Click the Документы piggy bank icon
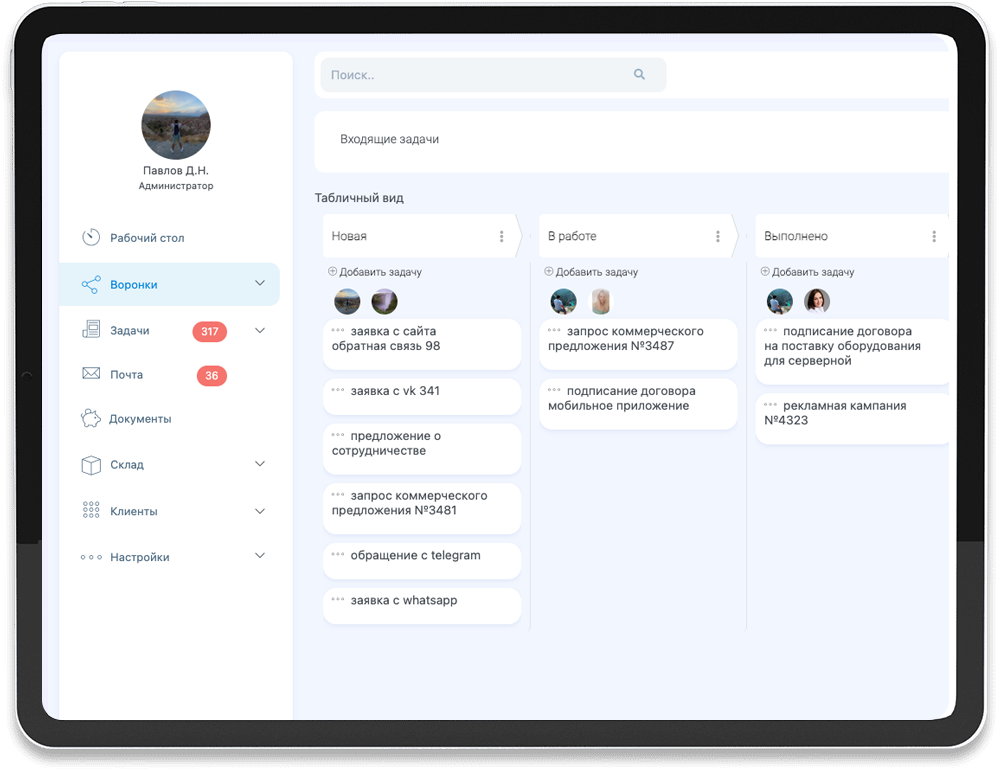Screen dimensions: 1000x770 pos(91,419)
